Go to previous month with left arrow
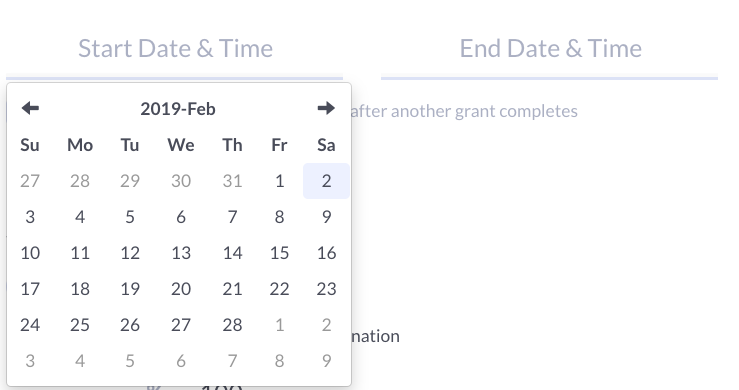 pos(30,108)
